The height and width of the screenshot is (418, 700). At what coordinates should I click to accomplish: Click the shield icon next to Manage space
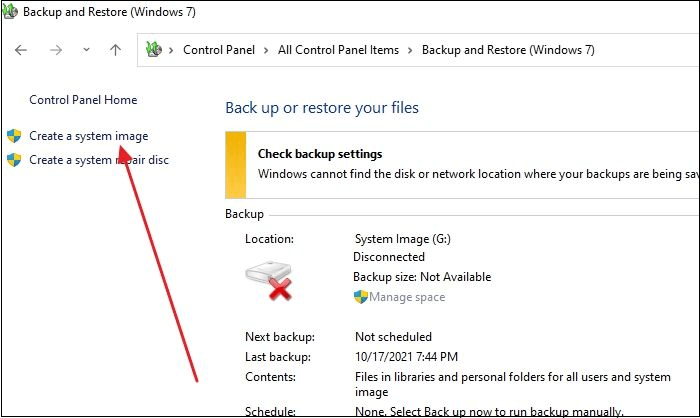(x=361, y=297)
